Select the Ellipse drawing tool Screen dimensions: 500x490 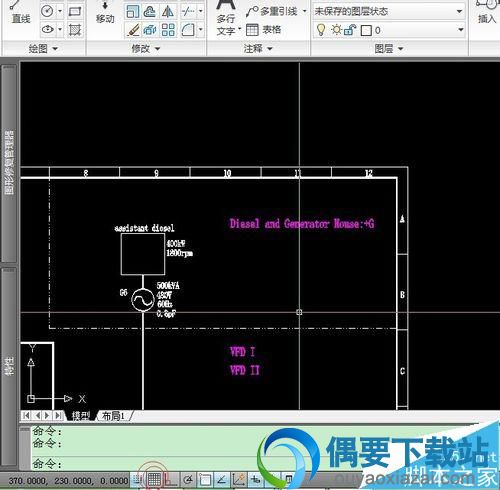[48, 30]
